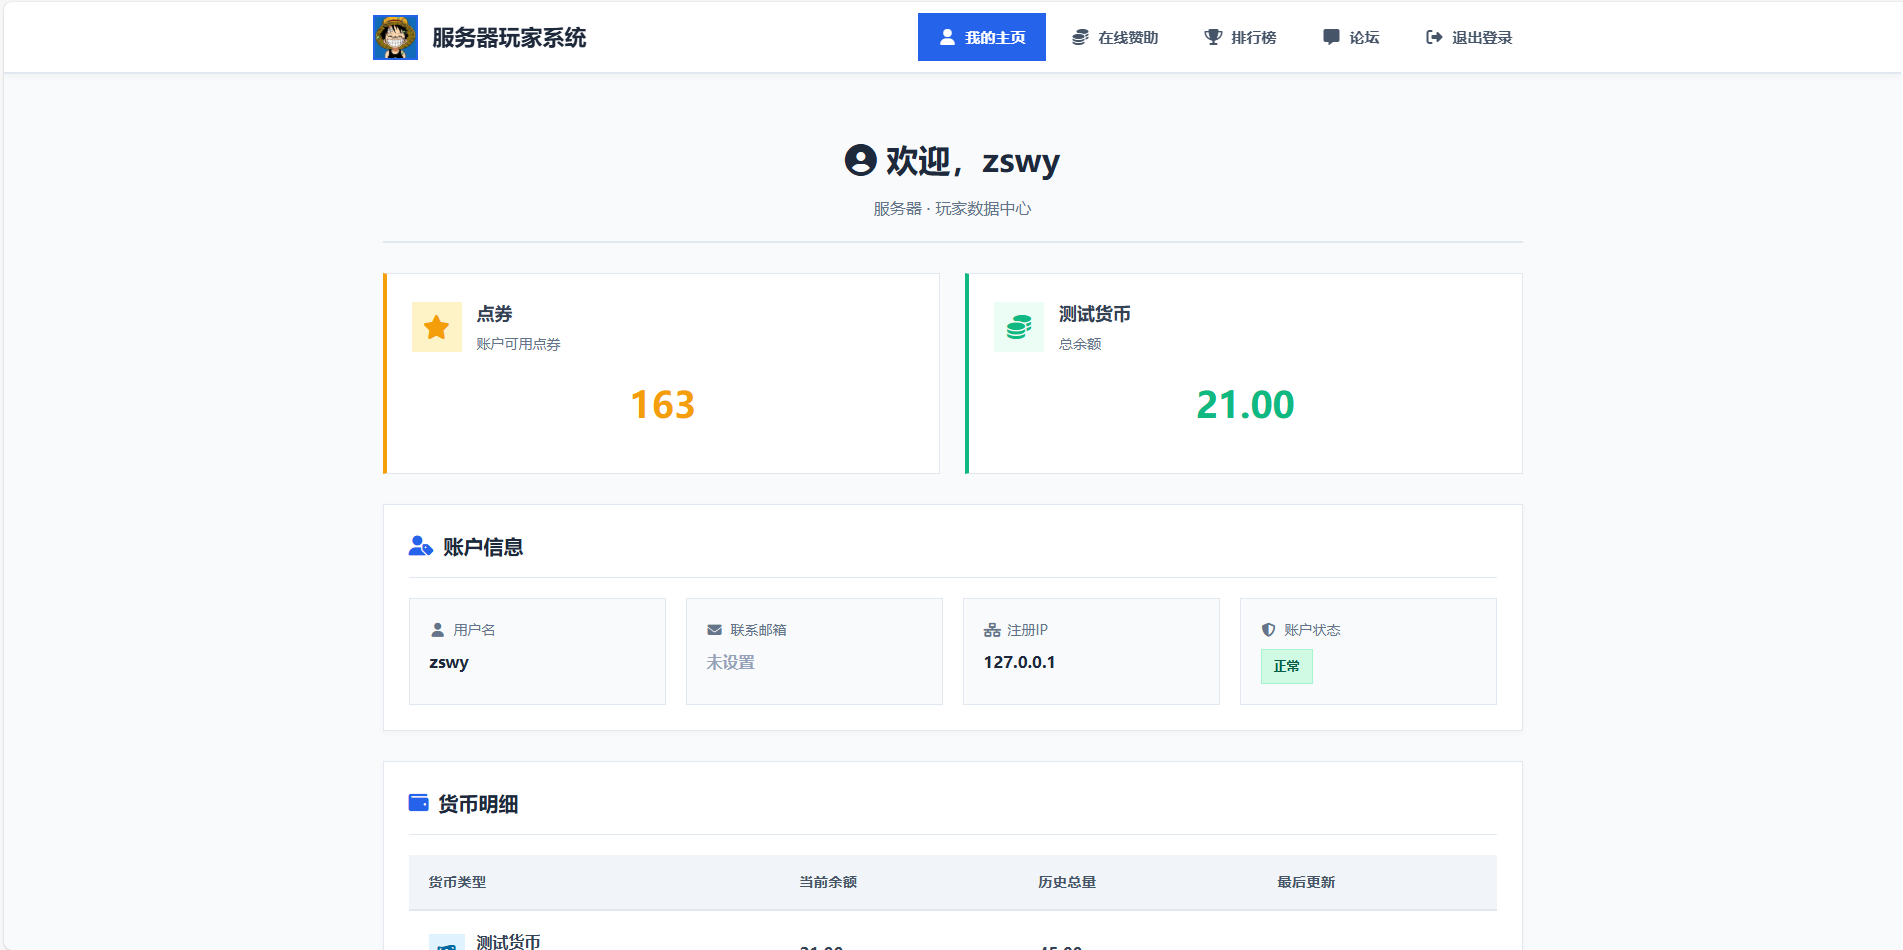This screenshot has width=1903, height=950.
Task: Switch to the 排行榜 section
Action: (x=1240, y=36)
